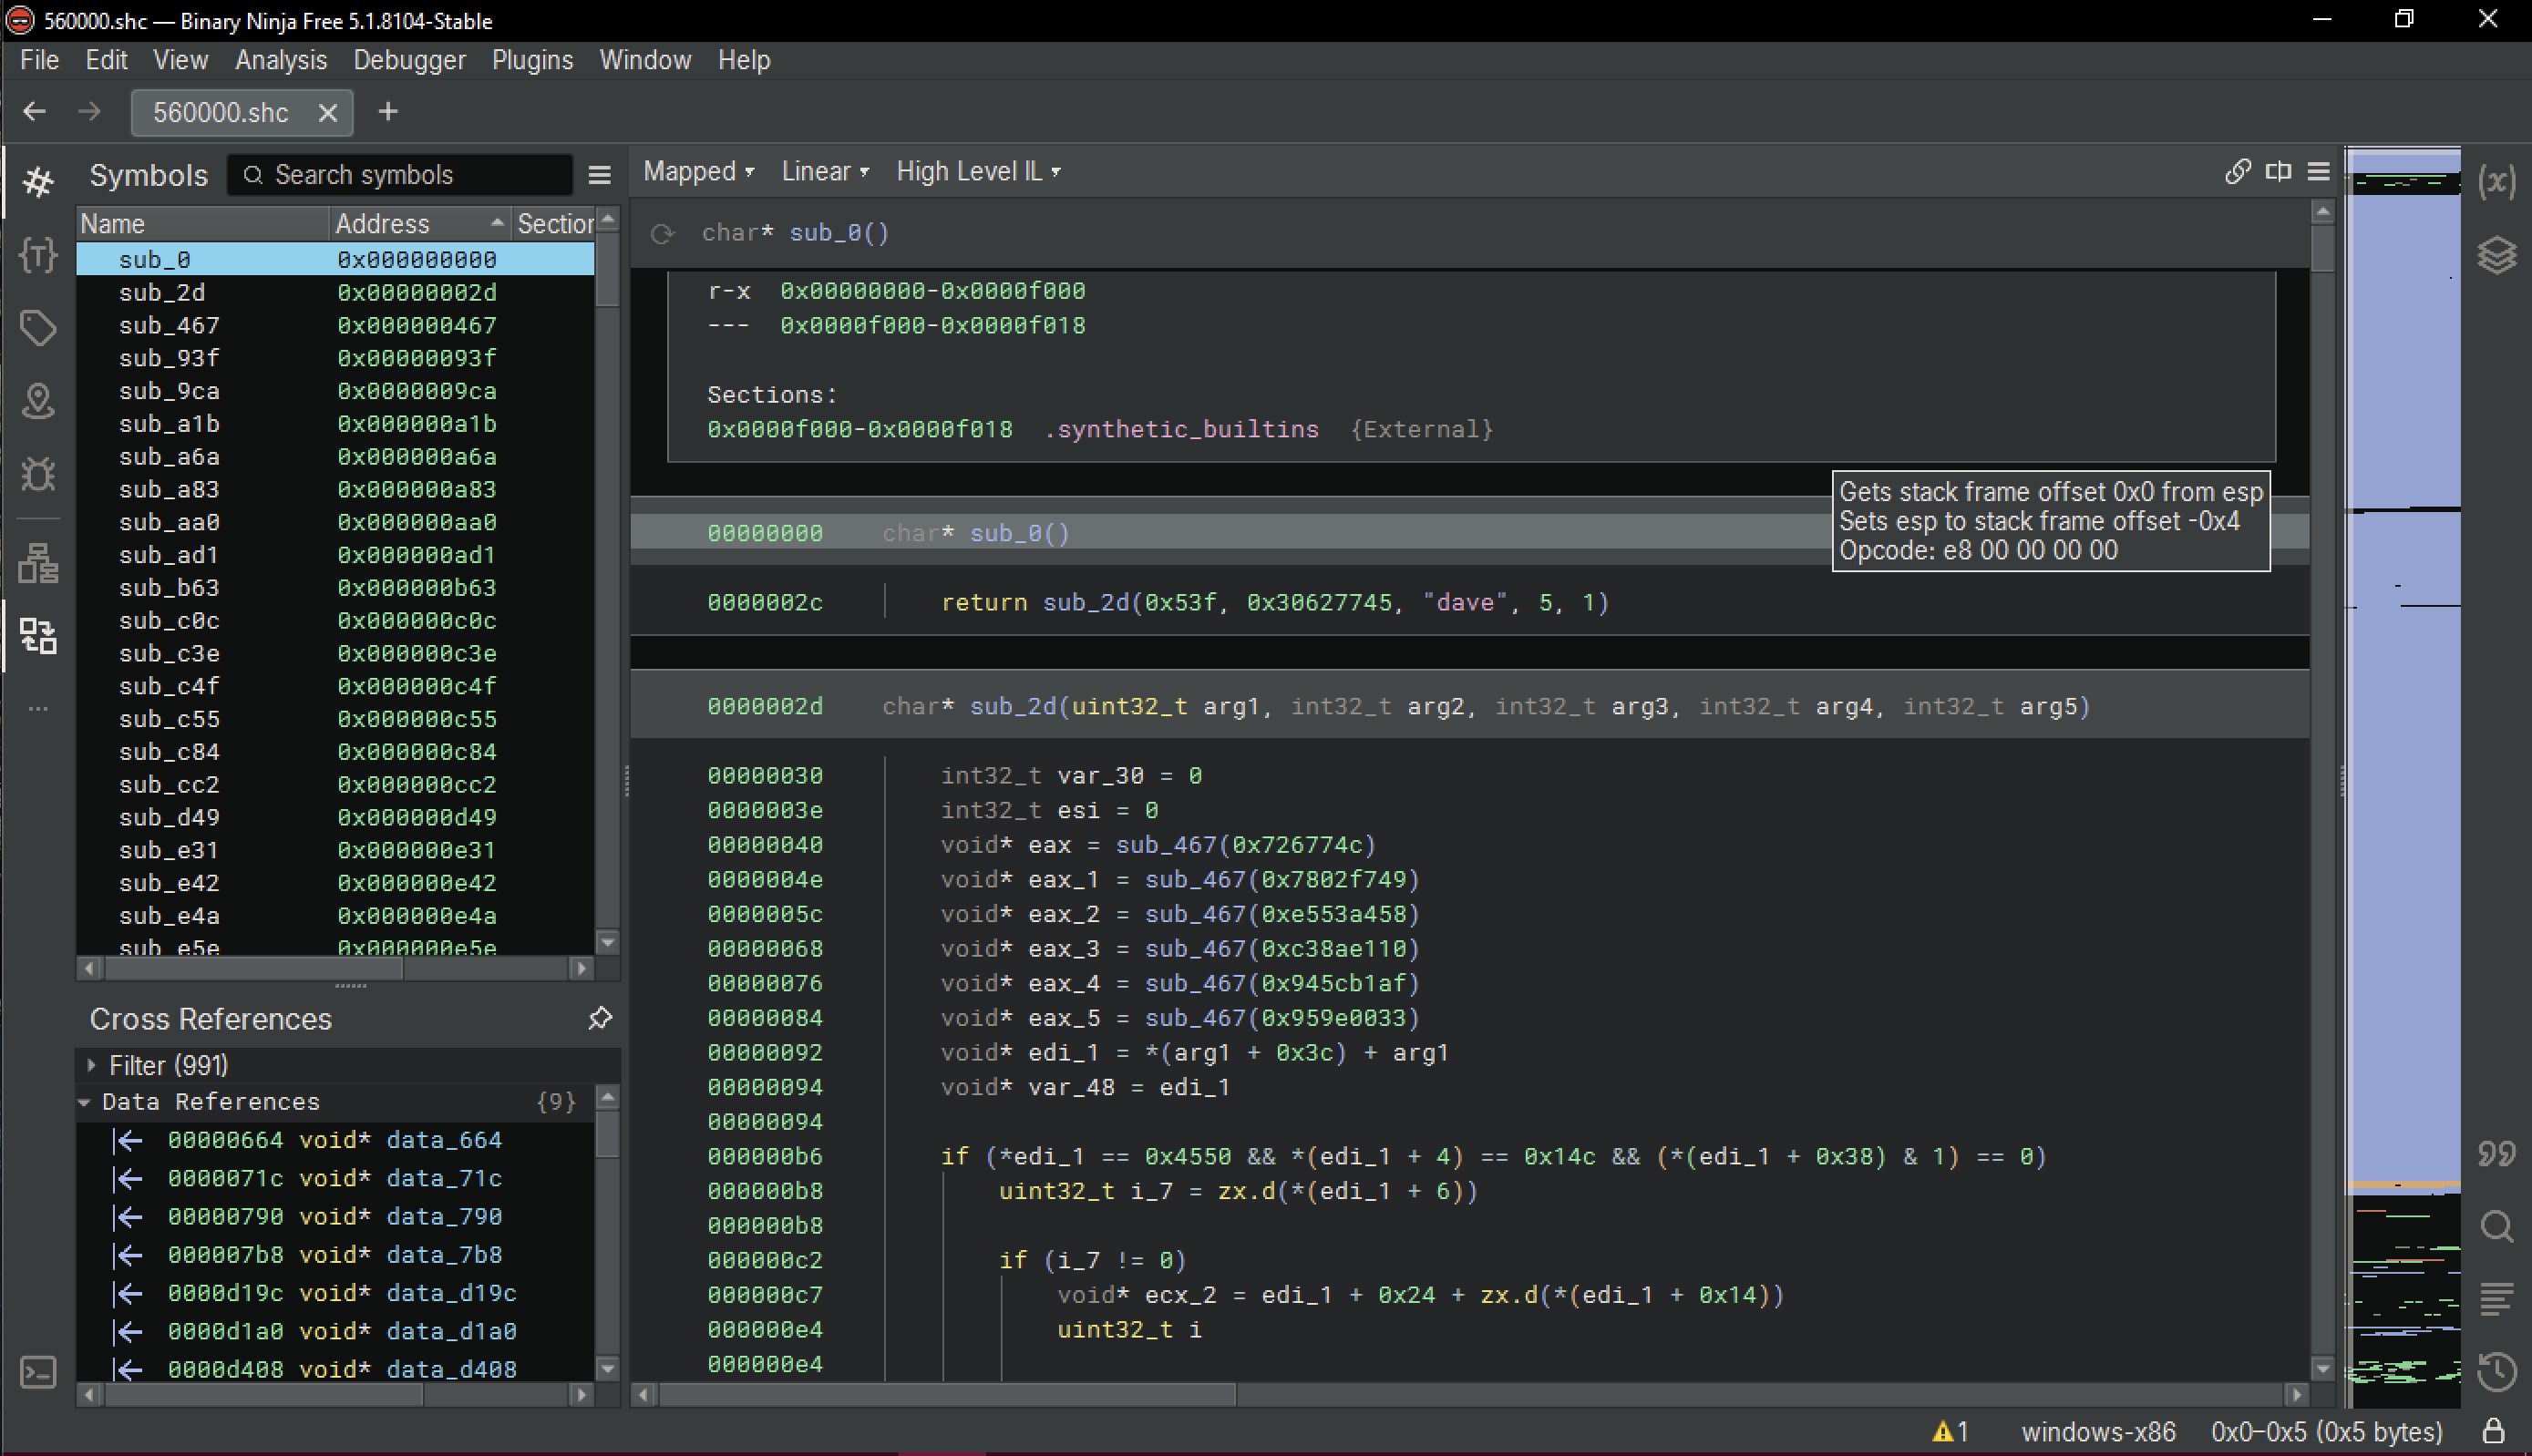Open the search magnifier right sidebar icon
Image resolution: width=2532 pixels, height=1456 pixels.
[2496, 1226]
